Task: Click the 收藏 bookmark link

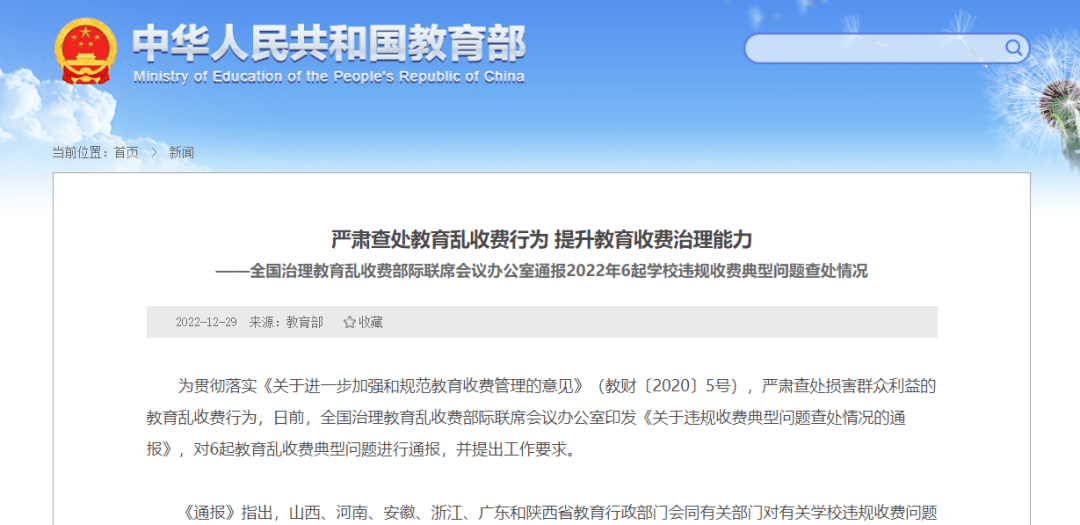Action: (371, 322)
